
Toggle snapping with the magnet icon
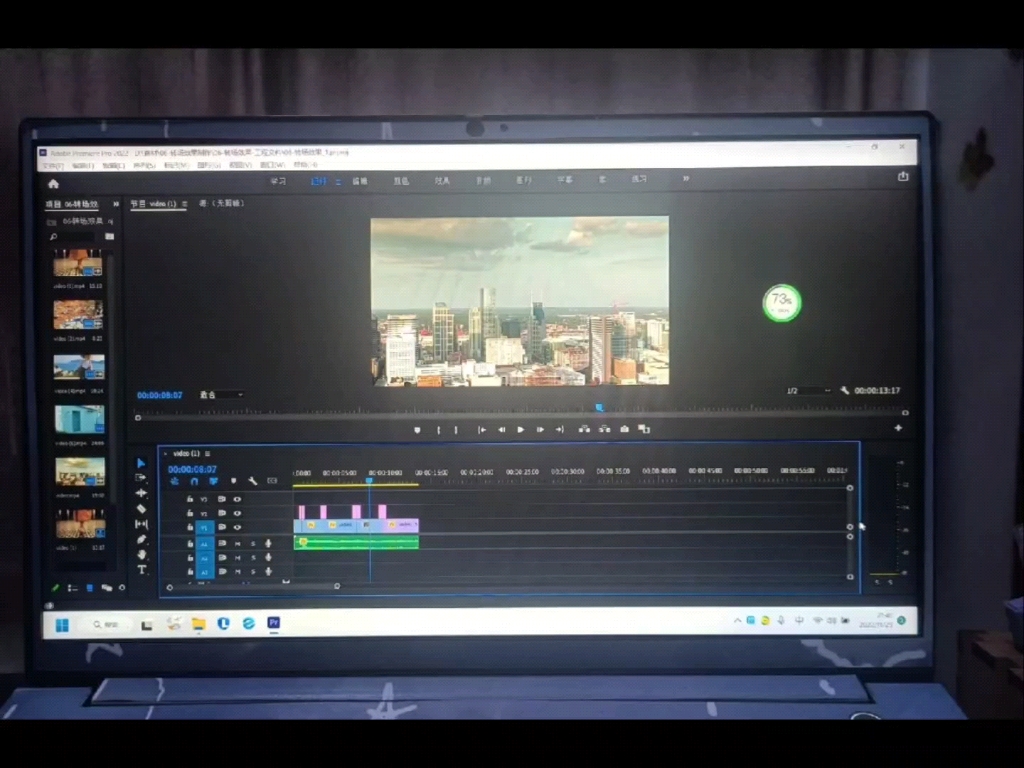(195, 482)
